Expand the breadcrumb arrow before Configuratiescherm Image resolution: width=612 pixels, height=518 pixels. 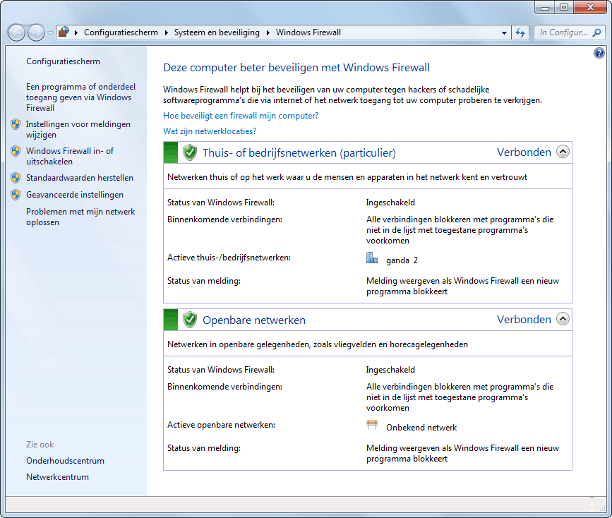tap(76, 32)
